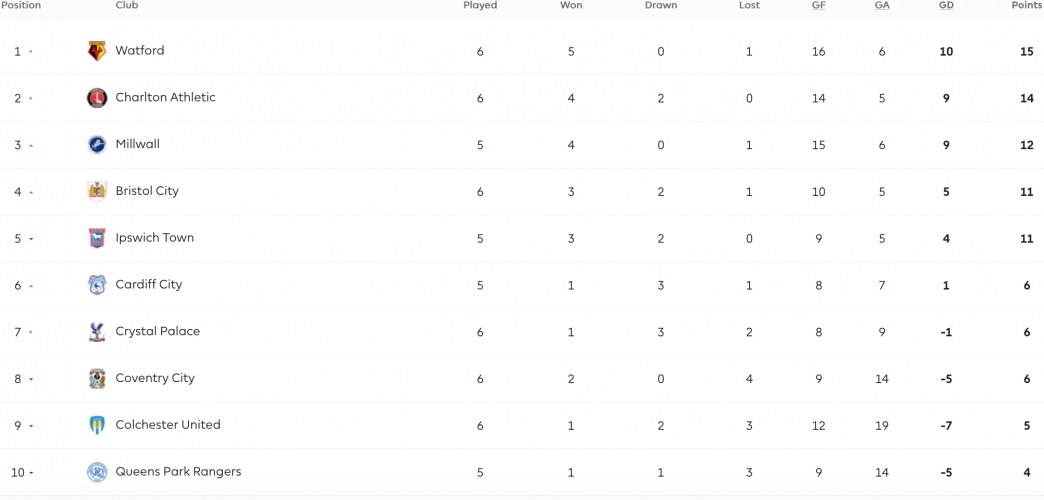Click the Millwall club crest

point(97,144)
